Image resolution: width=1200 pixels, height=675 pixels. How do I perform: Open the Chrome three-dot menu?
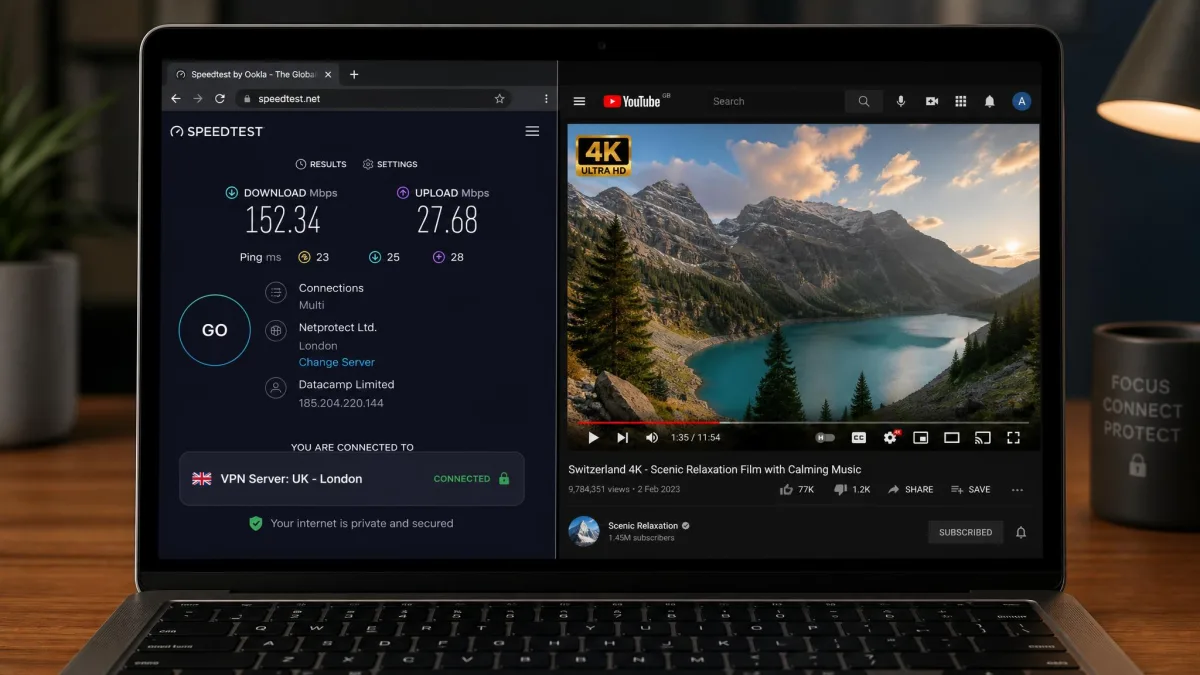(x=546, y=99)
